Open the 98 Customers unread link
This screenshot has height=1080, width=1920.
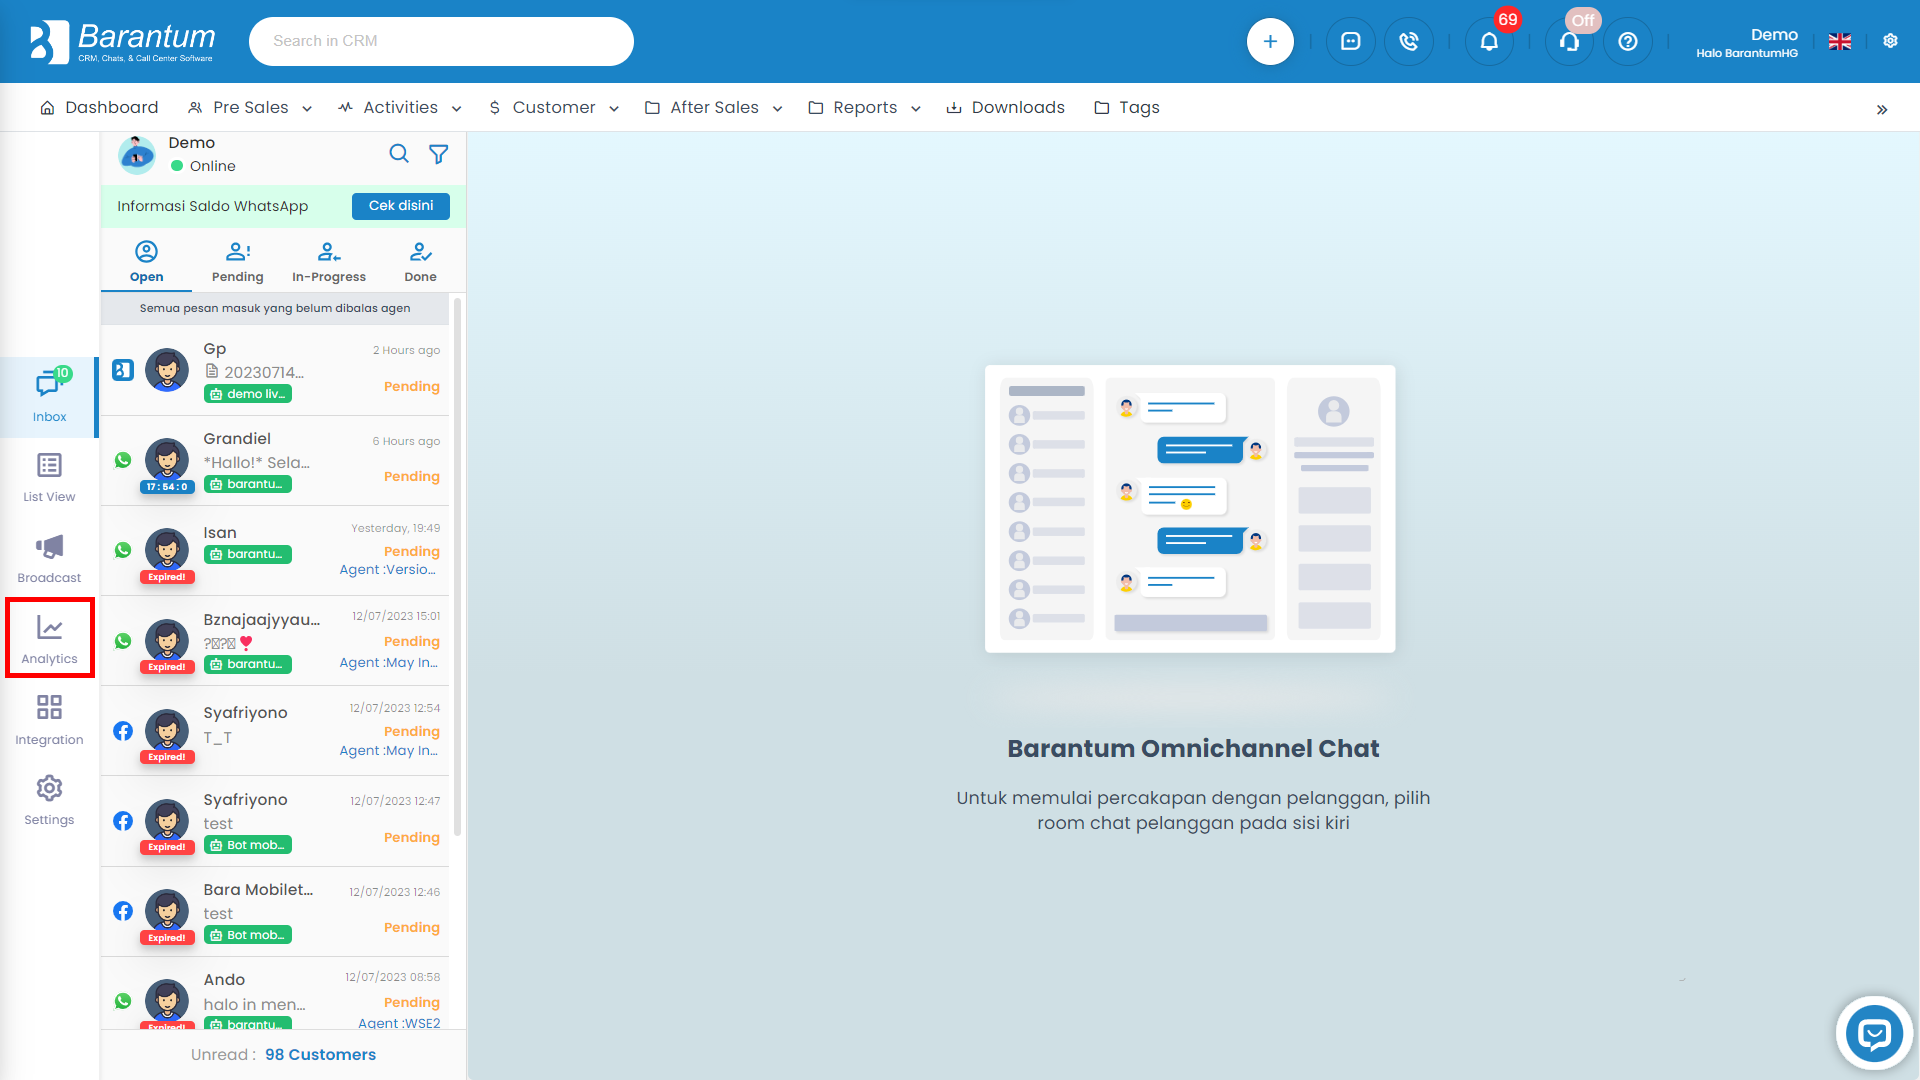pos(320,1055)
